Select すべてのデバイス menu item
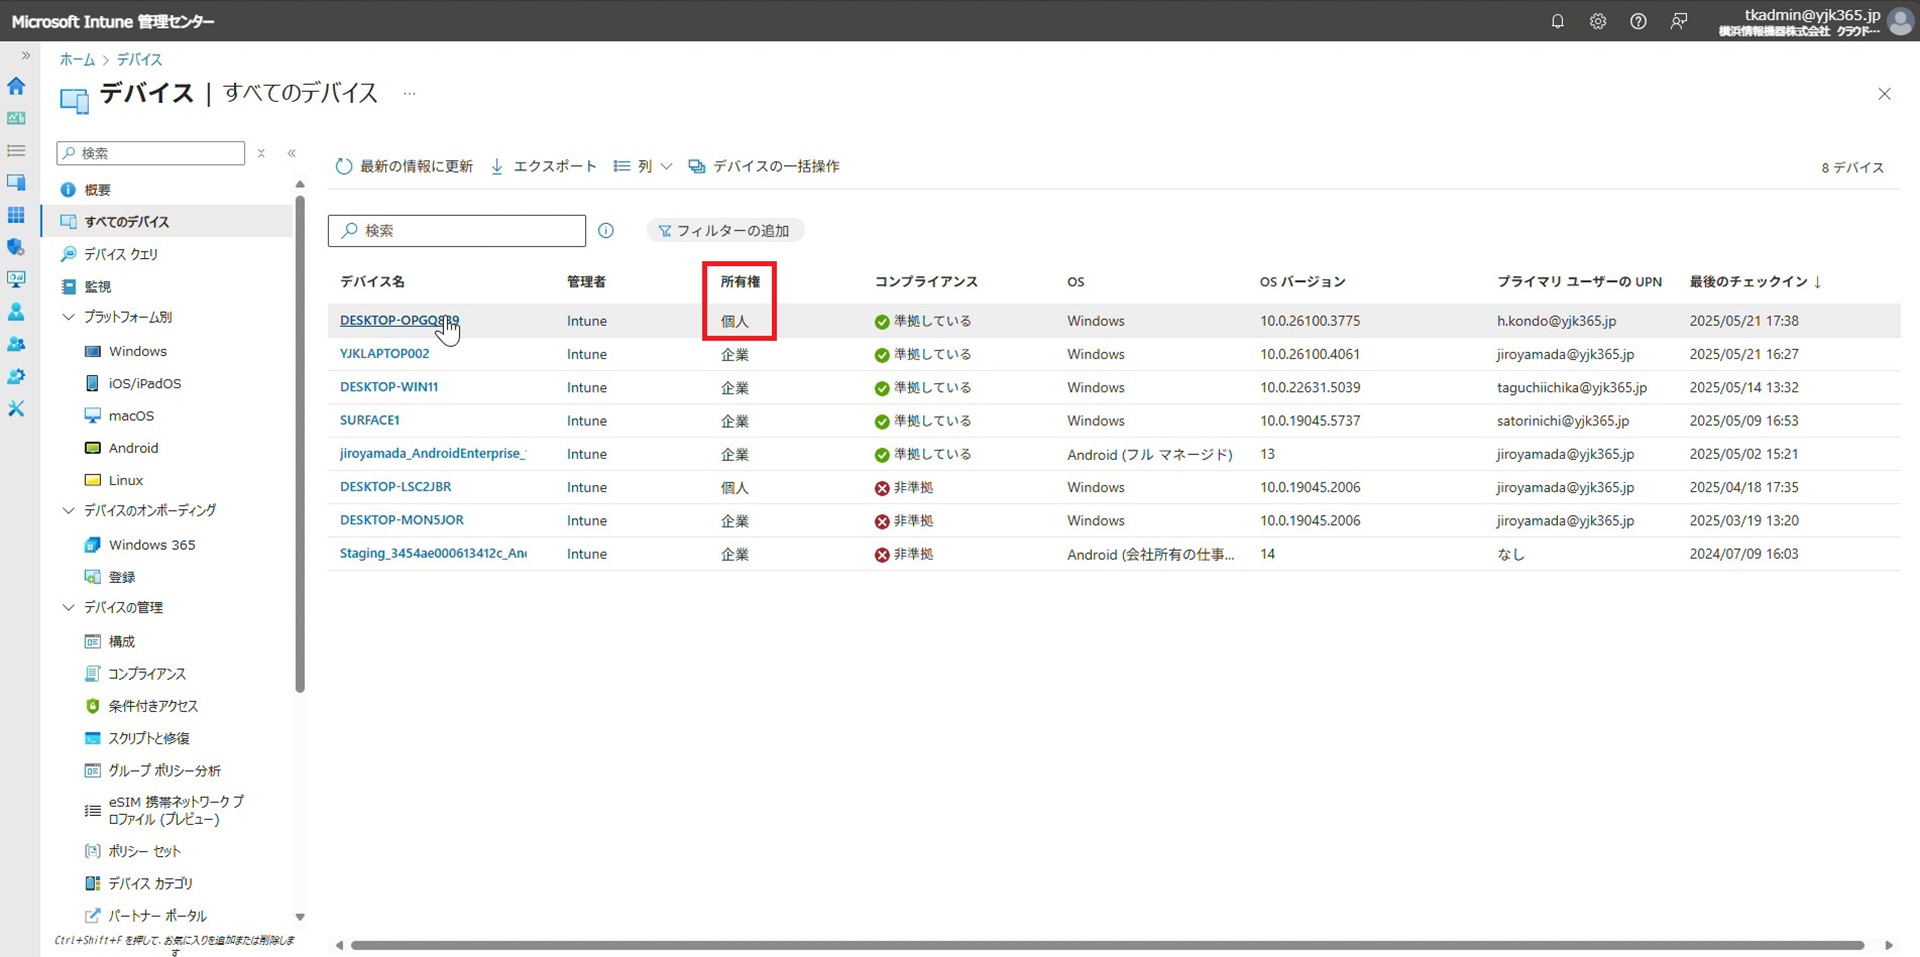This screenshot has height=957, width=1920. 168,222
